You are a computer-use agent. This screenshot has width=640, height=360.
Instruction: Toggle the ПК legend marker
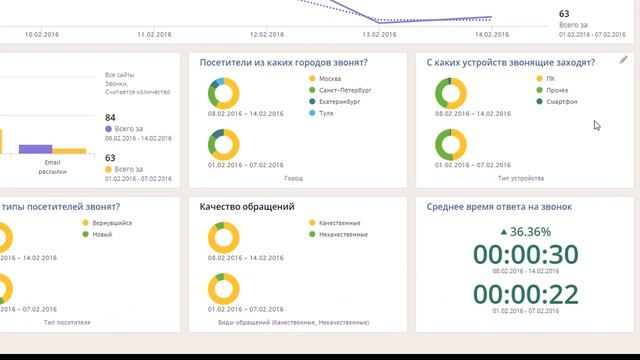(x=539, y=78)
